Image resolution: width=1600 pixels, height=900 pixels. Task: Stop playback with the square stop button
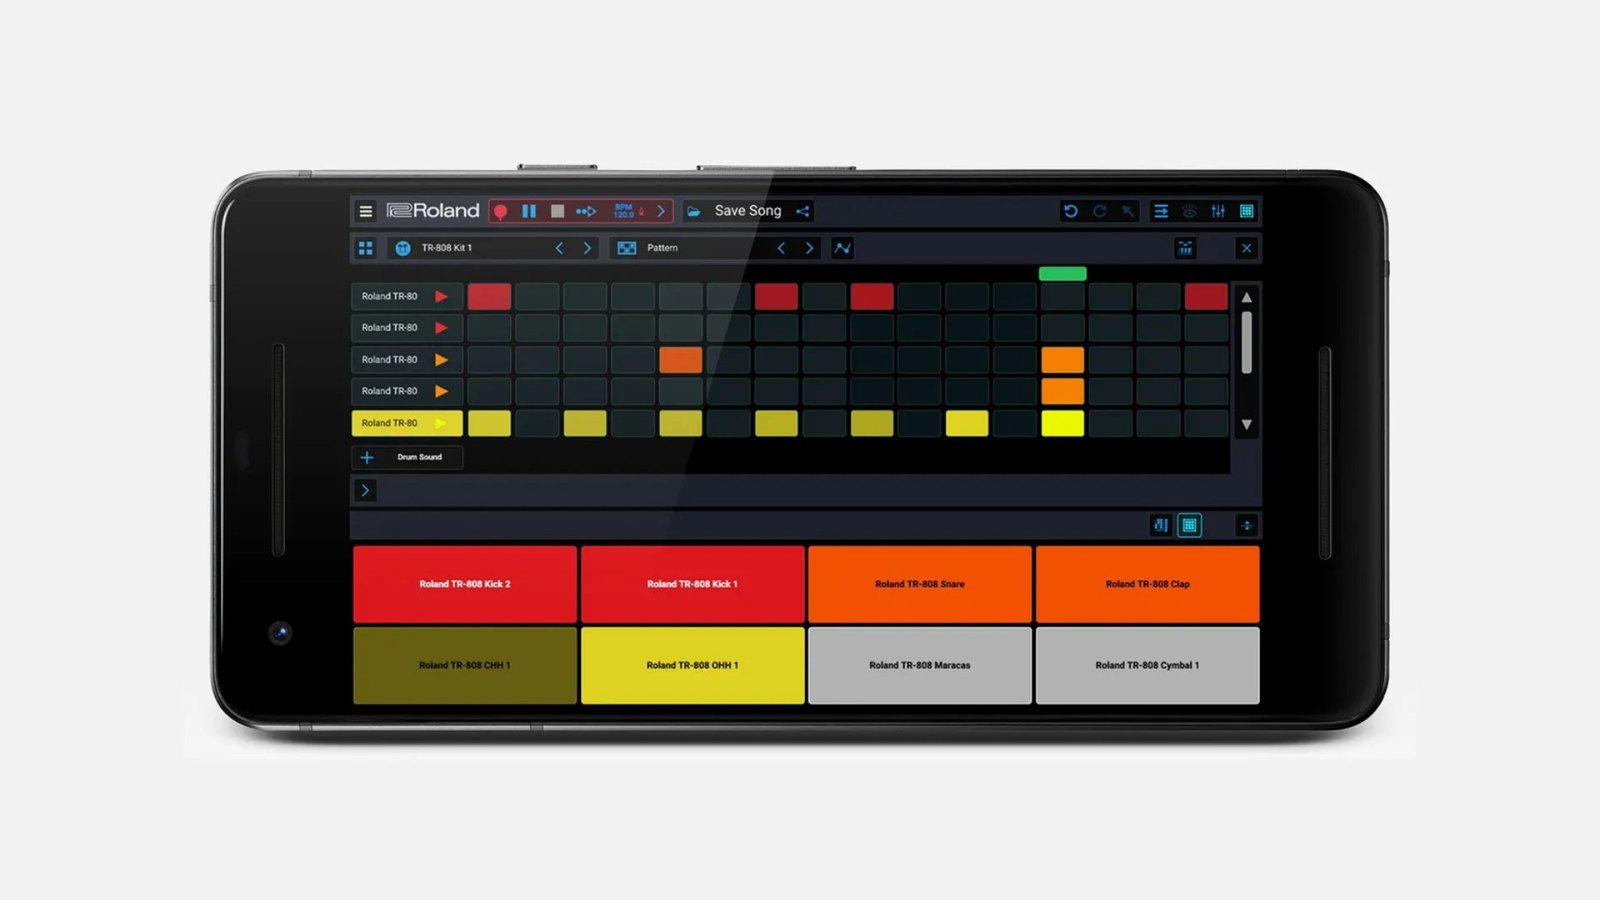coord(558,211)
